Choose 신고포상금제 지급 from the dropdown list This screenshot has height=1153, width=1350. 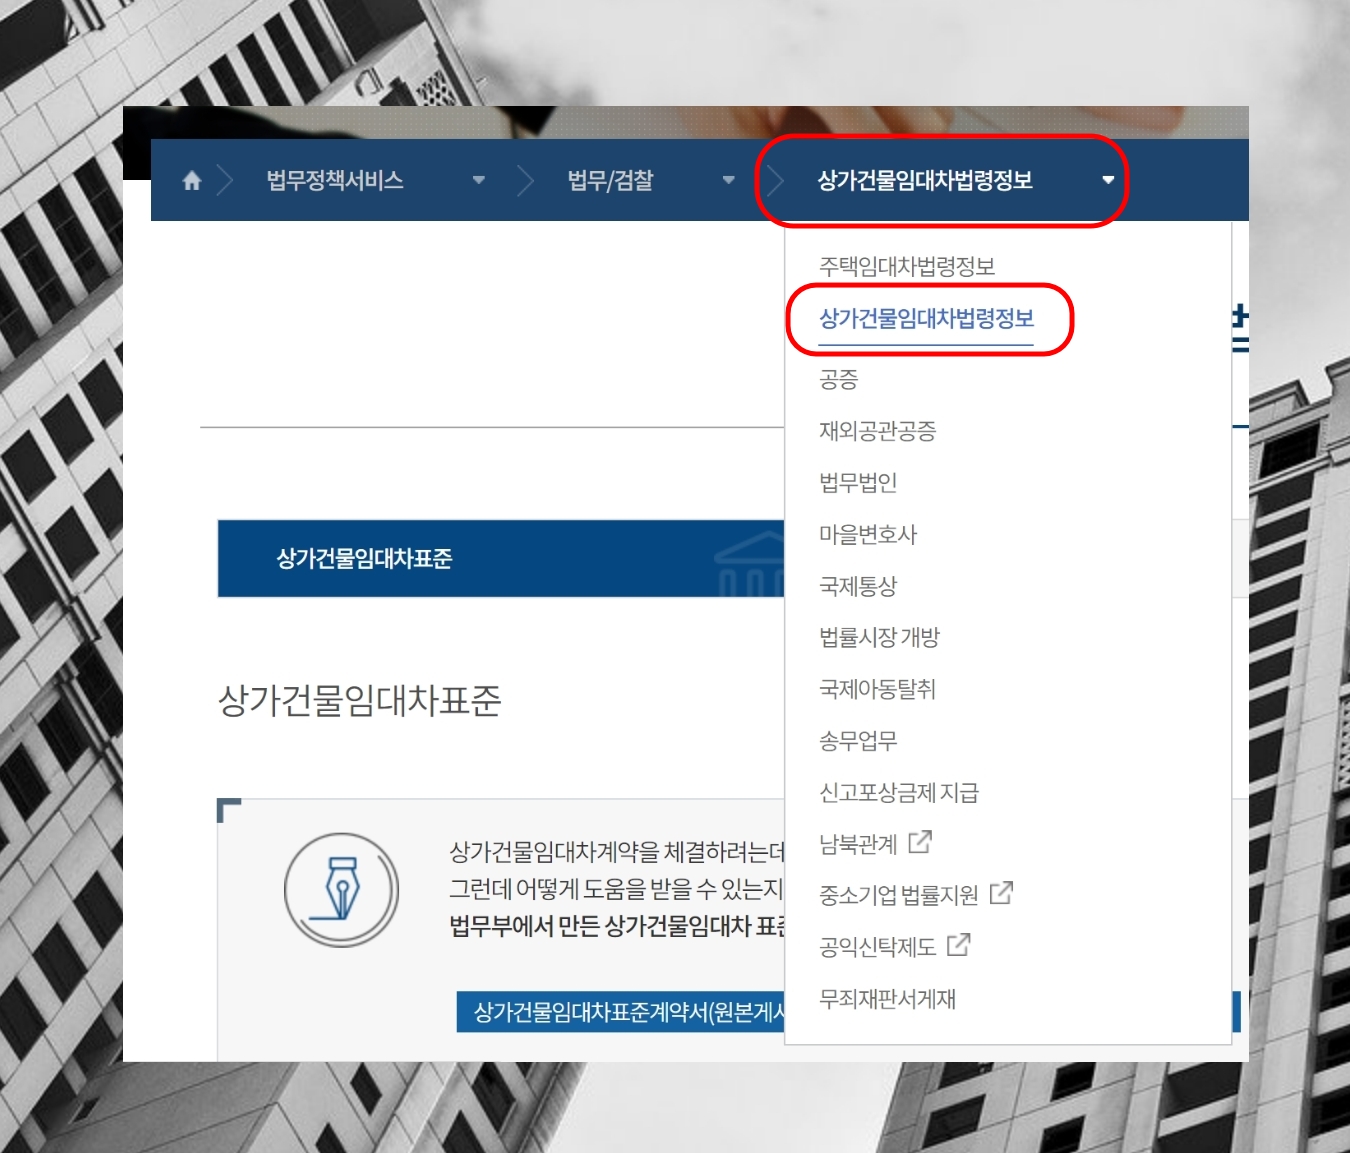(x=899, y=793)
